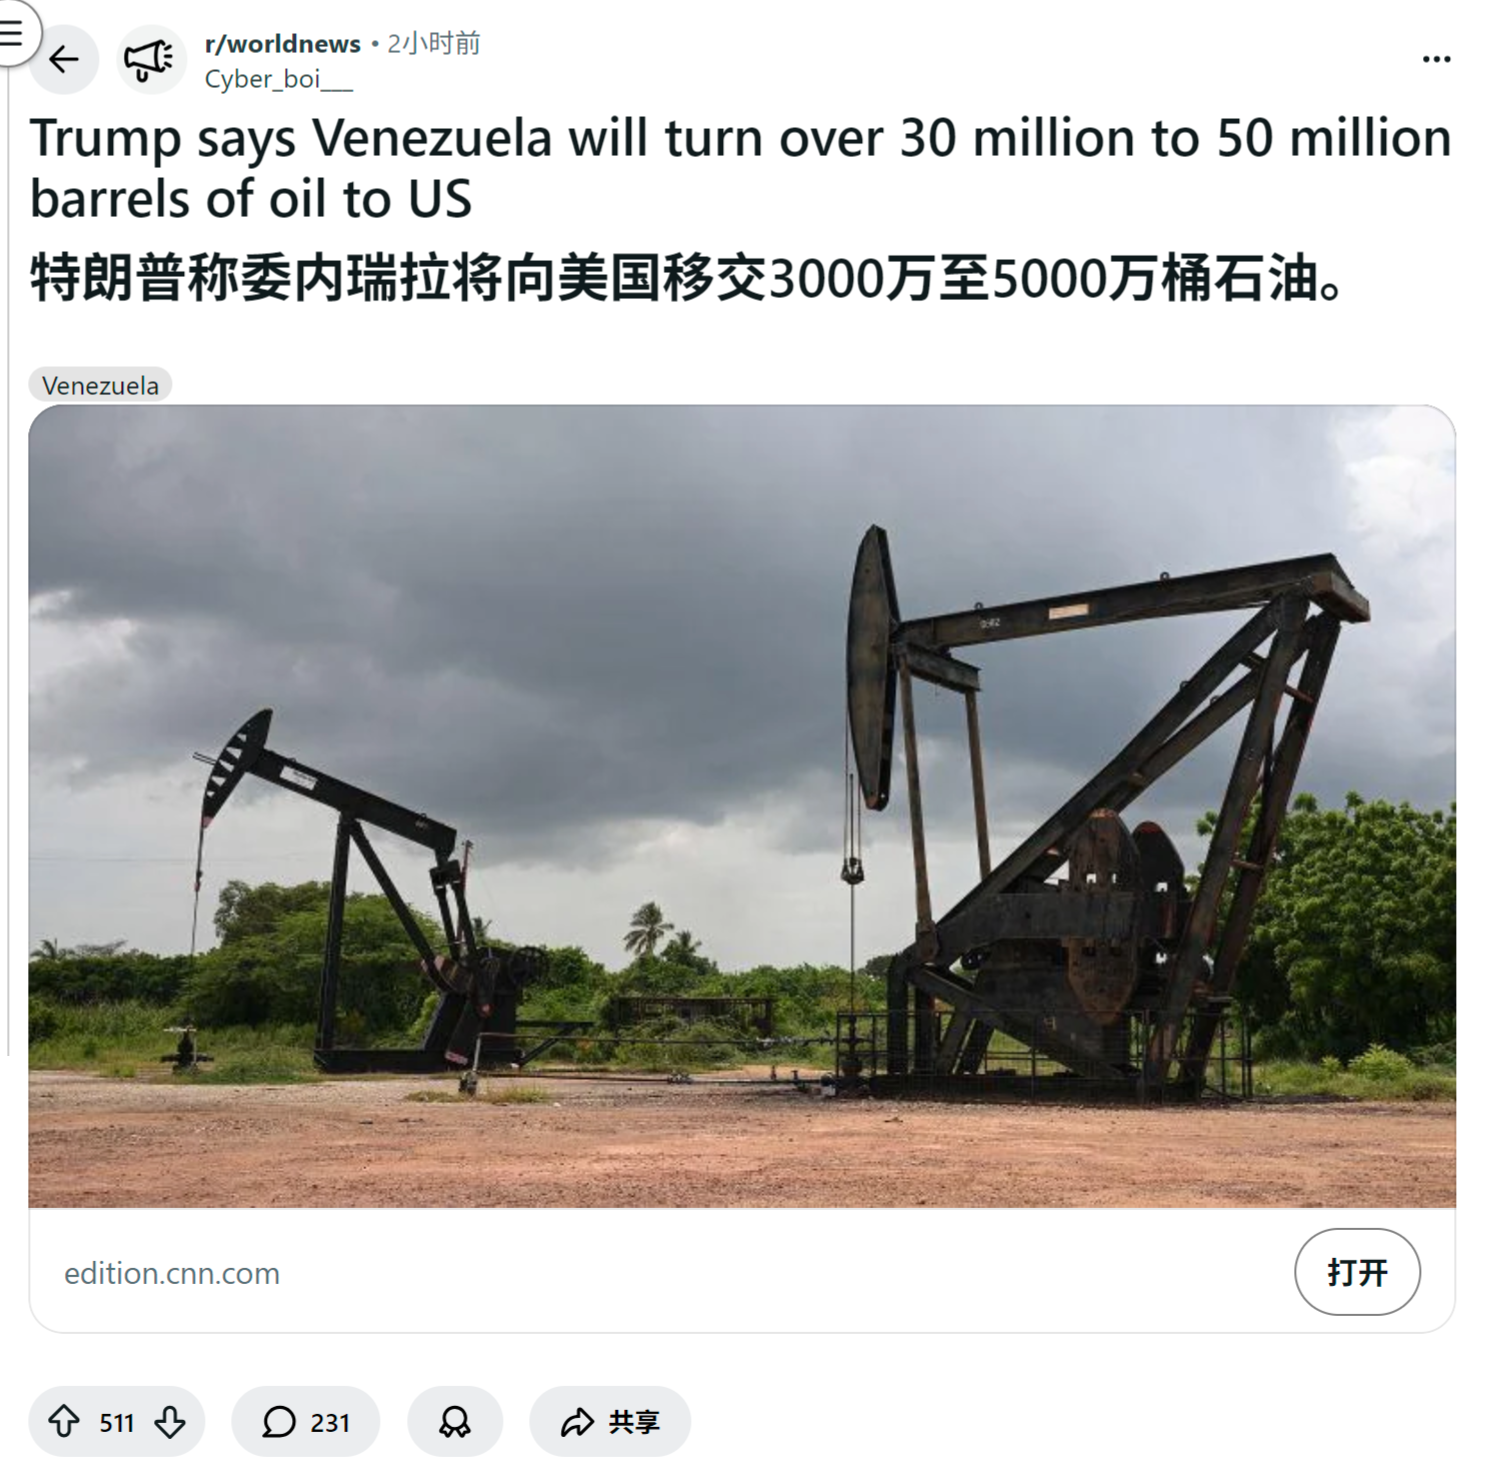
Task: Visit the Cyber_boi___ user profile
Action: click(x=278, y=79)
